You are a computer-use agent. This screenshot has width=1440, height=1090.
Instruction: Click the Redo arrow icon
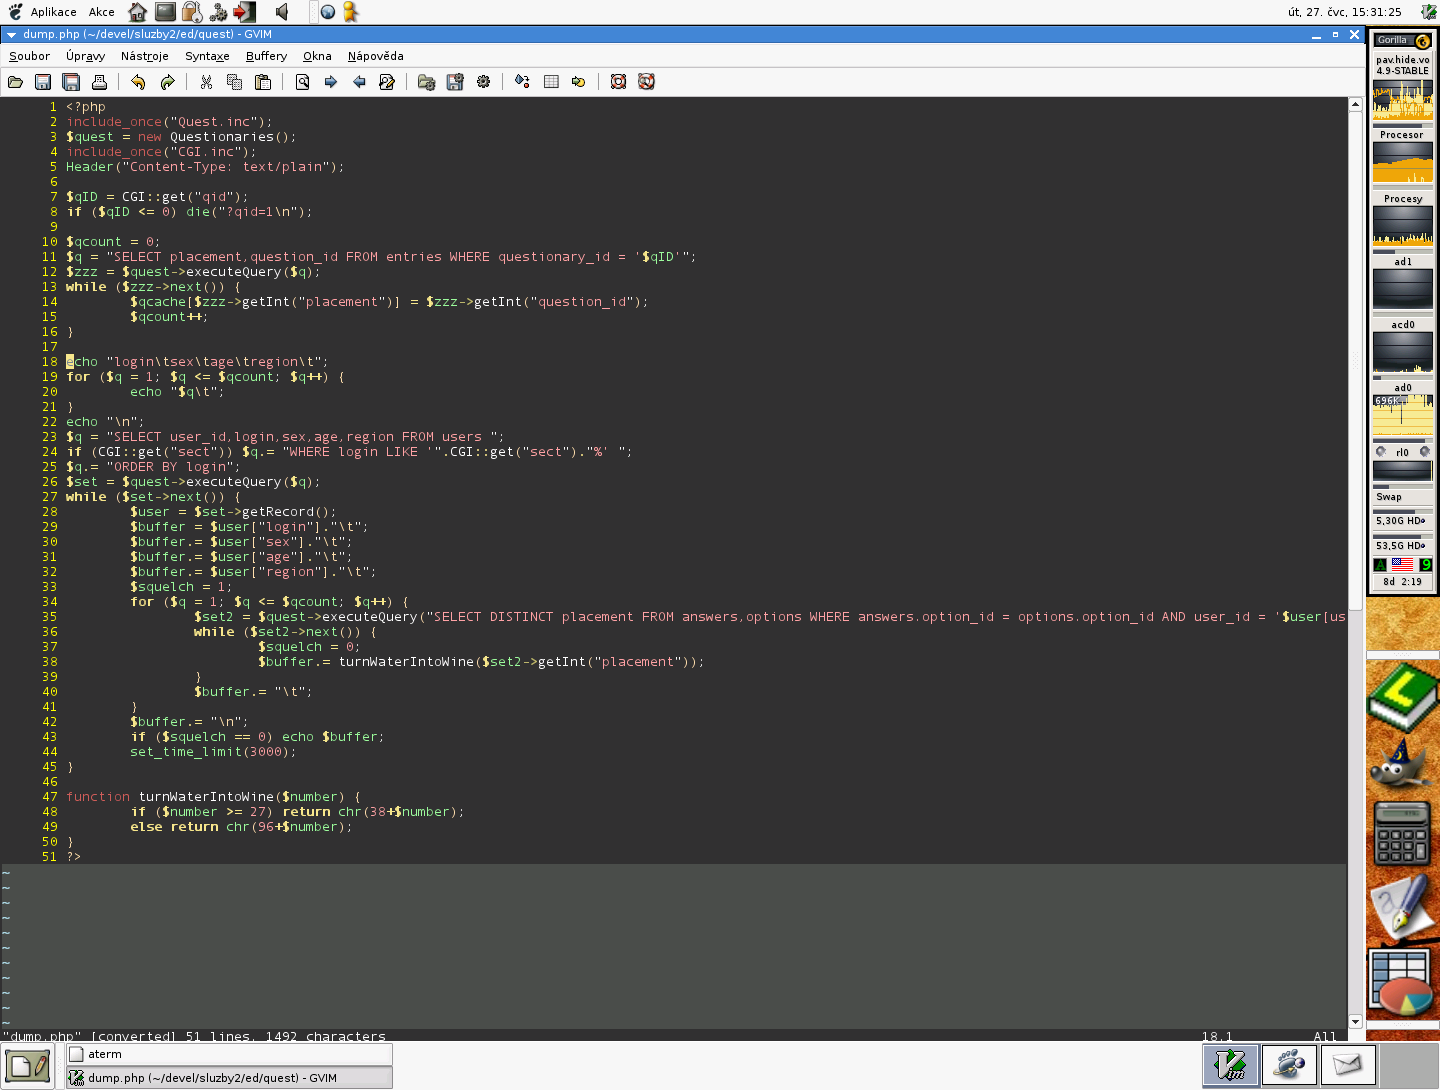[x=167, y=82]
